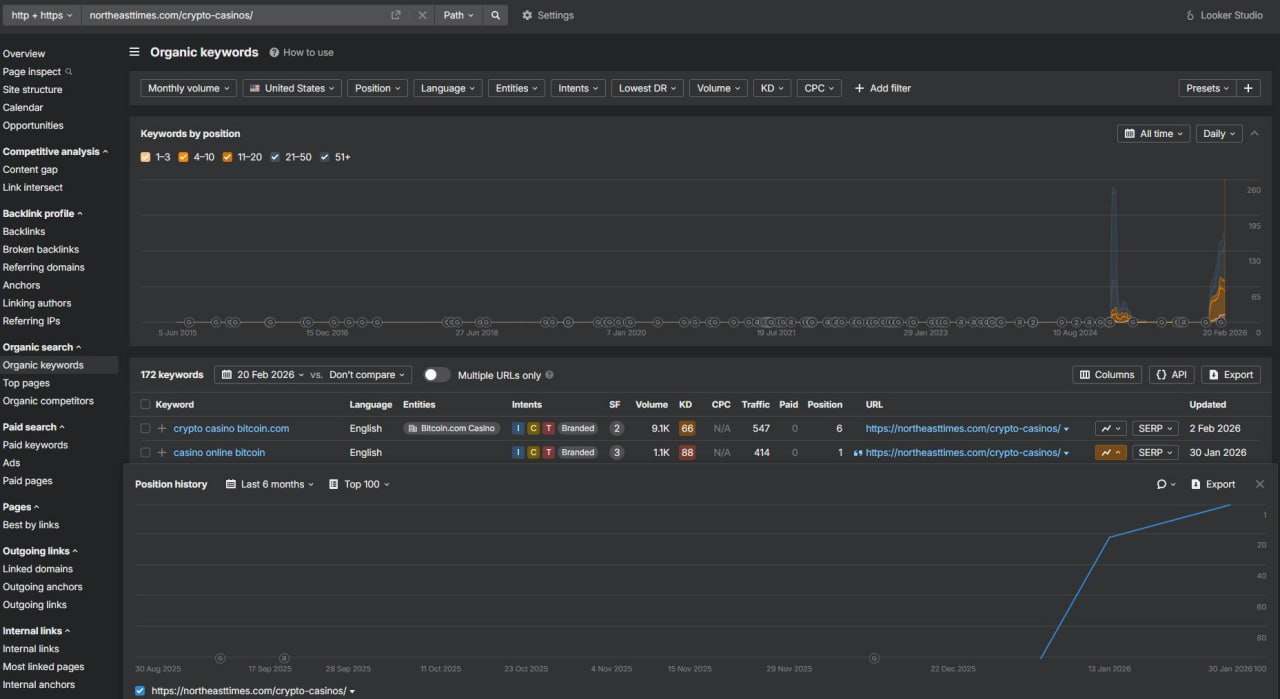Screen dimensions: 1280x699
Task: Open the United States country dropdown
Action: point(294,88)
